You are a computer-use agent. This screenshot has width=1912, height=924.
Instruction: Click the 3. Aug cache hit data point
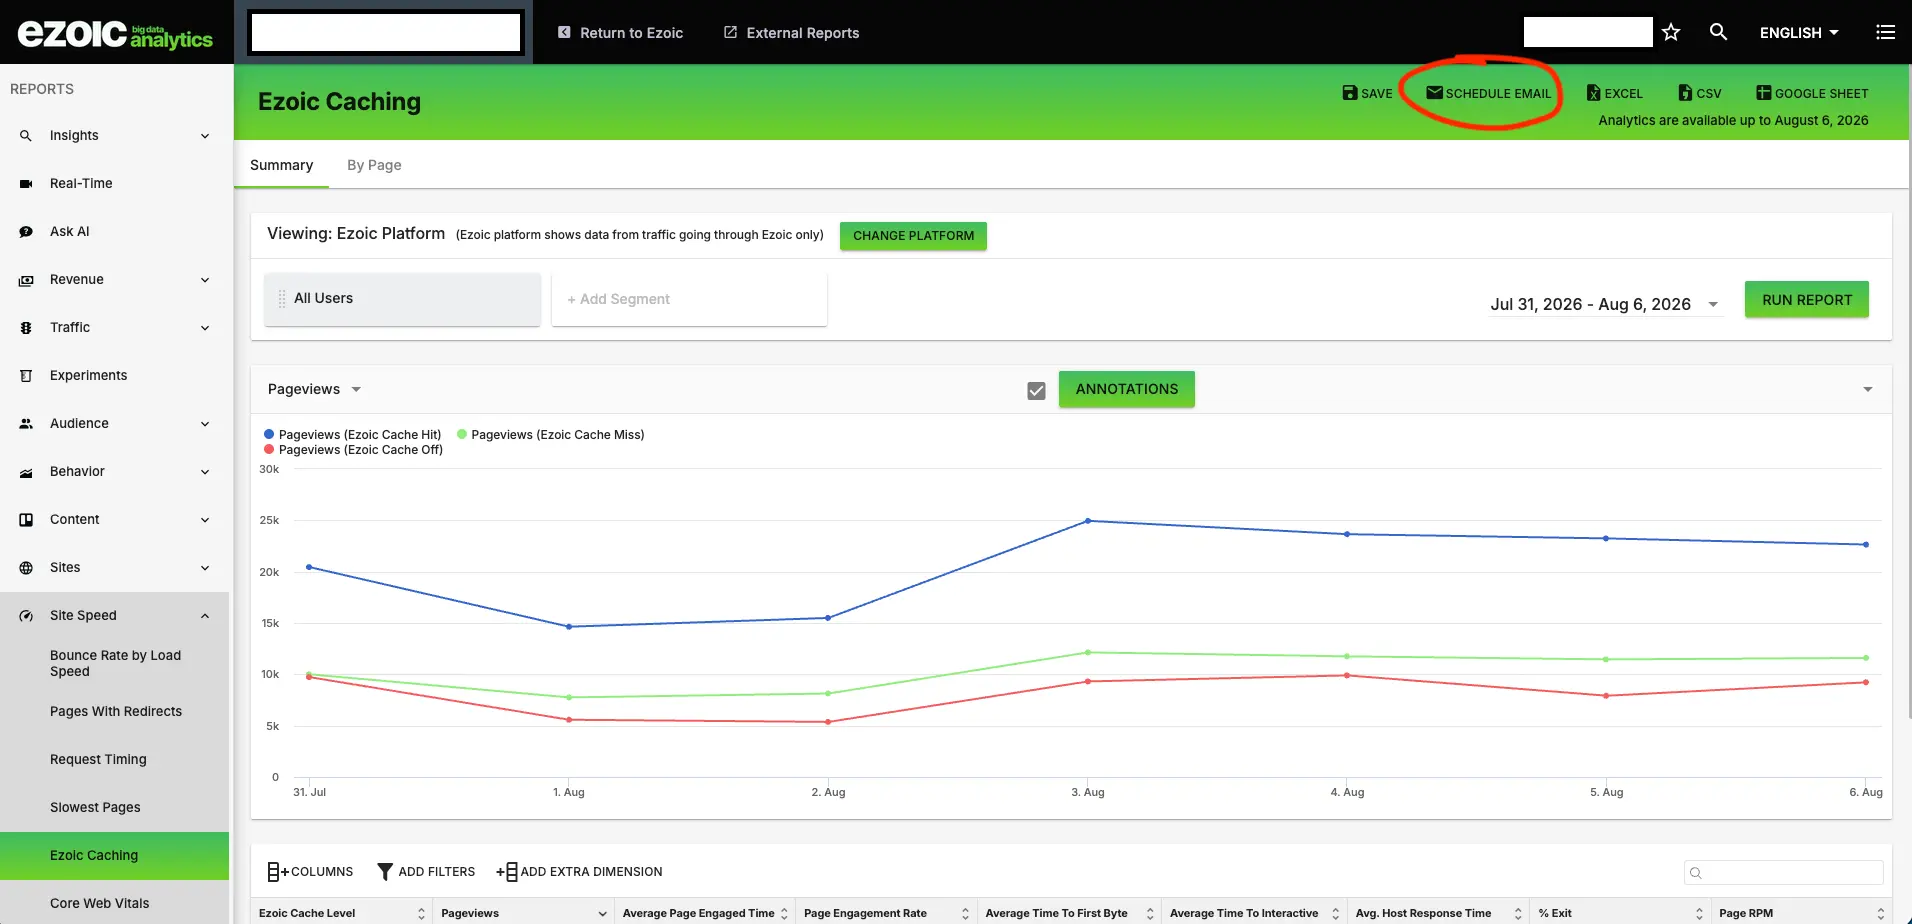1088,521
